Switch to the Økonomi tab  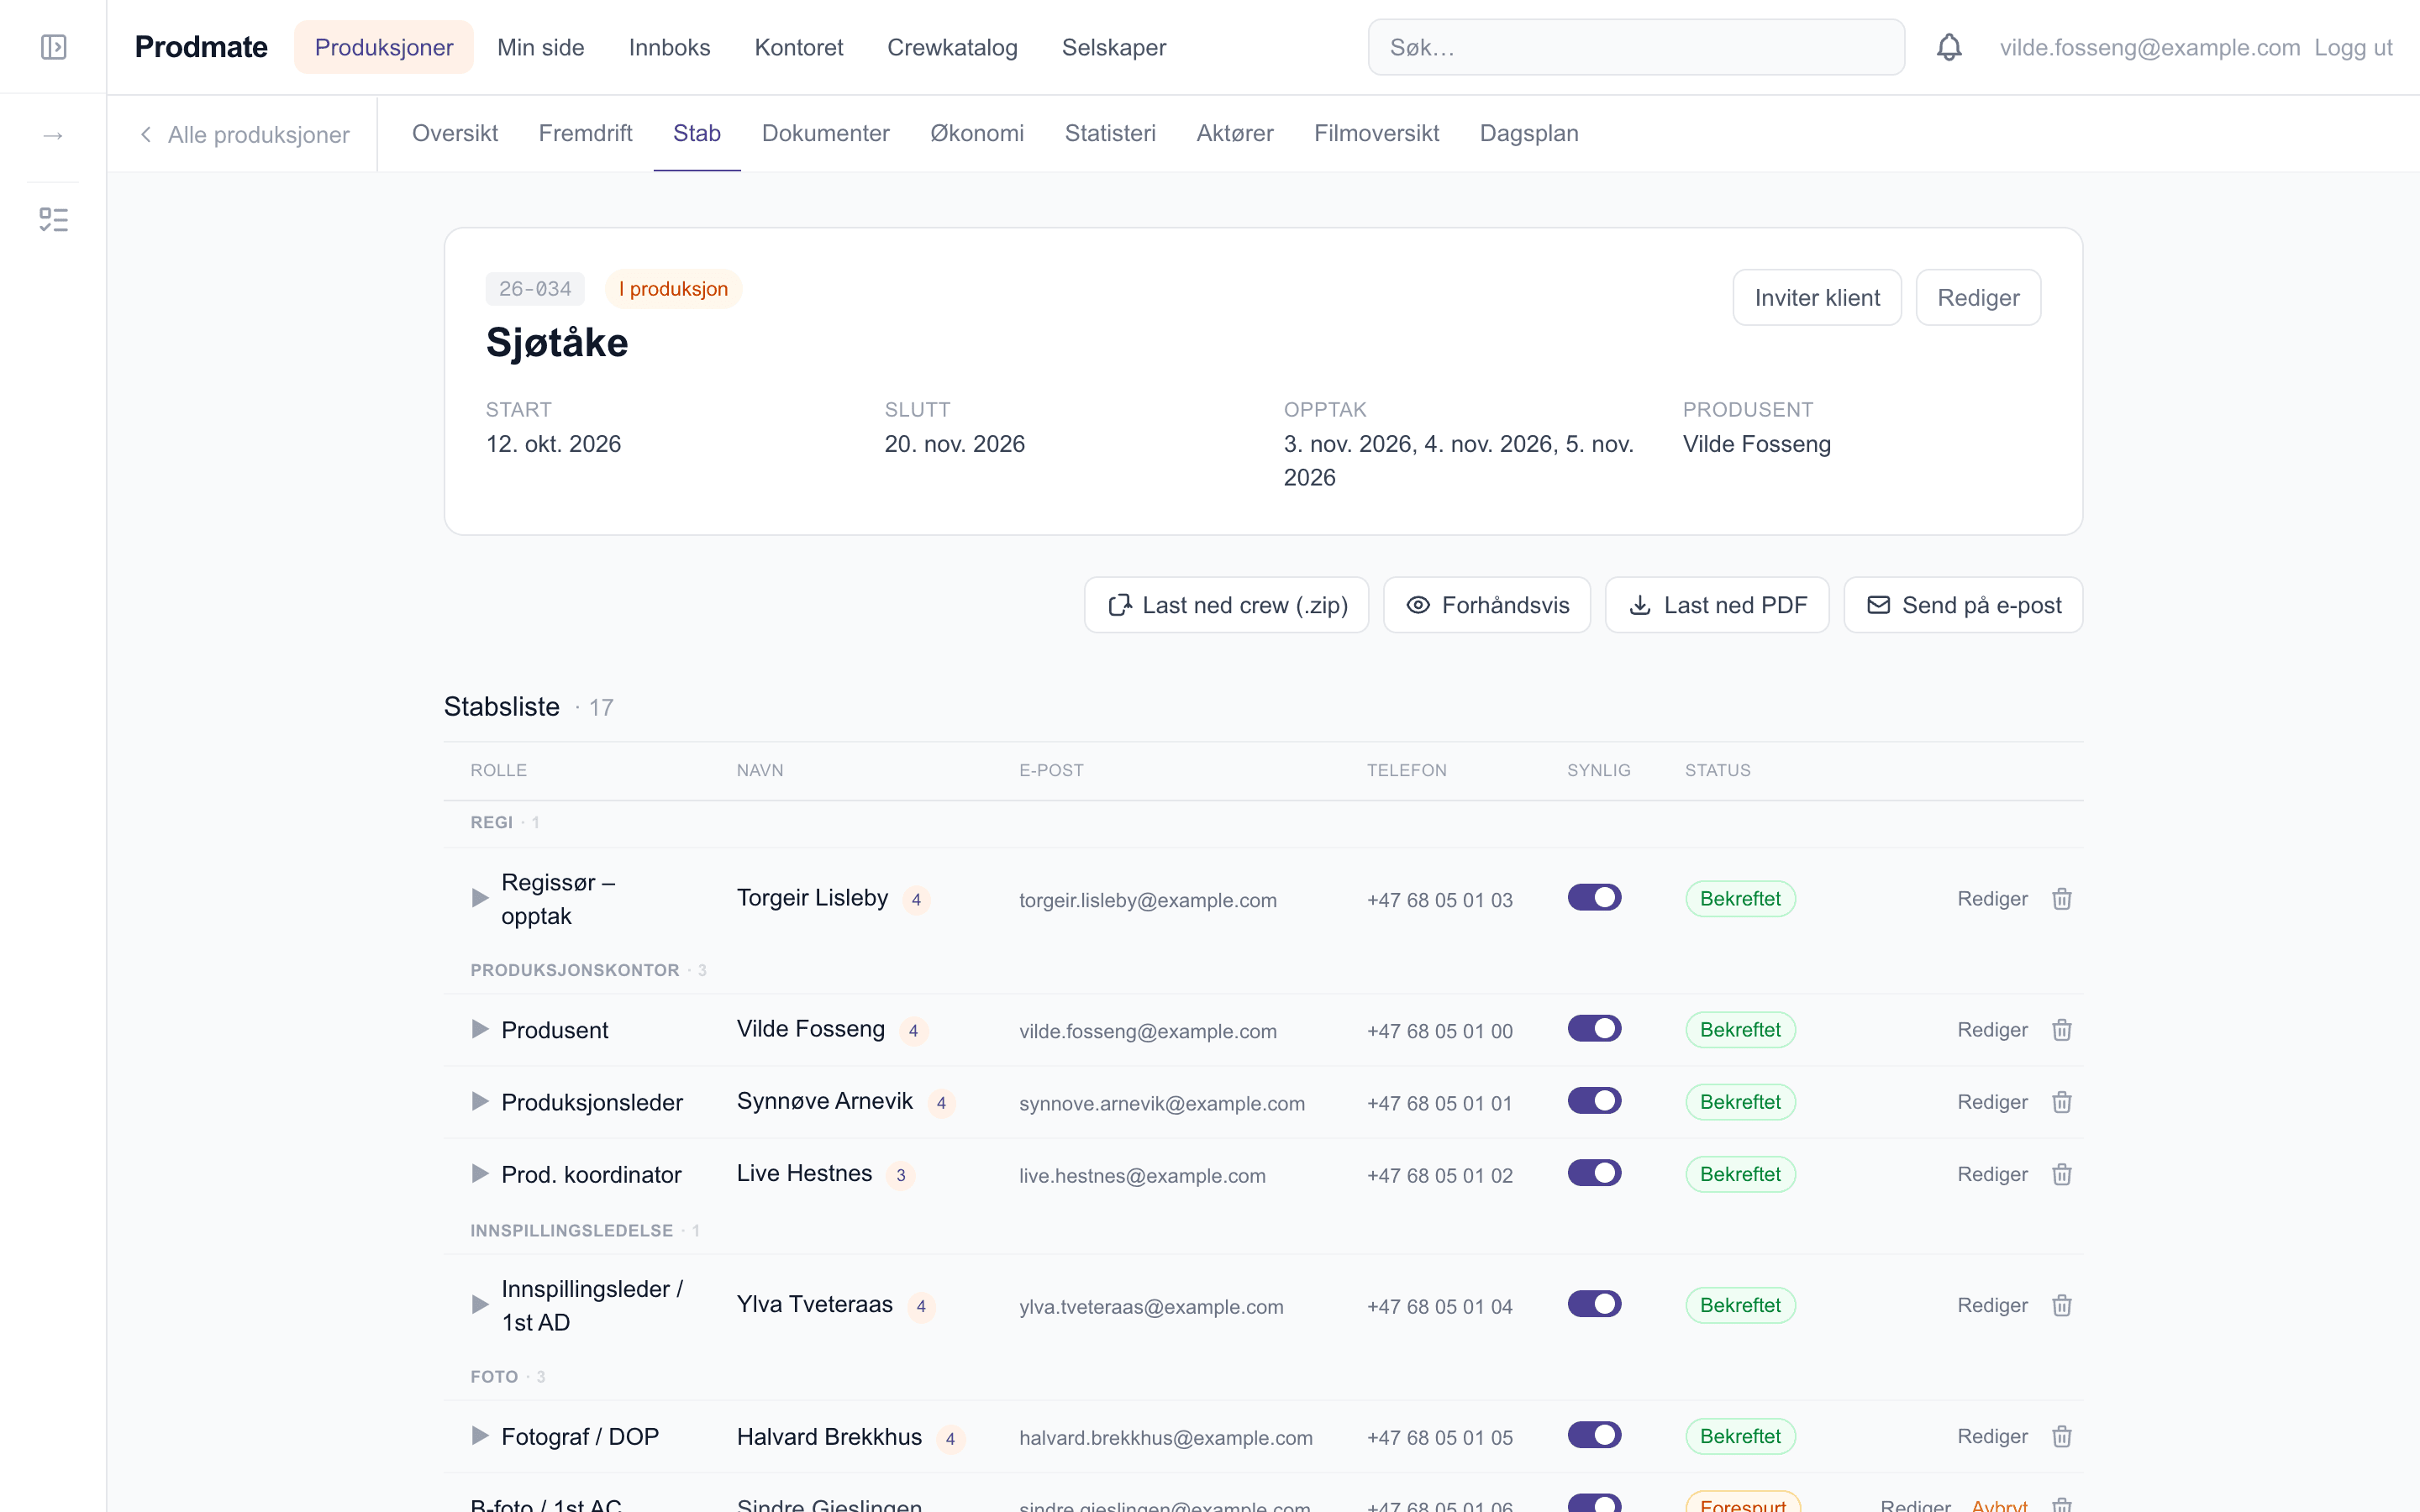pos(977,133)
